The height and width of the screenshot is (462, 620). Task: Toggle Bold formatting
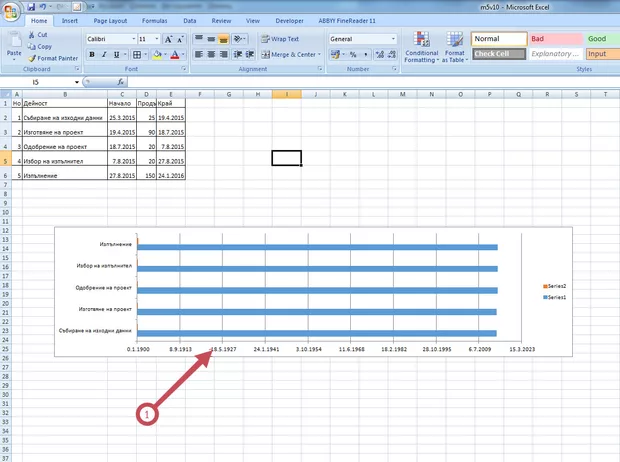92,54
